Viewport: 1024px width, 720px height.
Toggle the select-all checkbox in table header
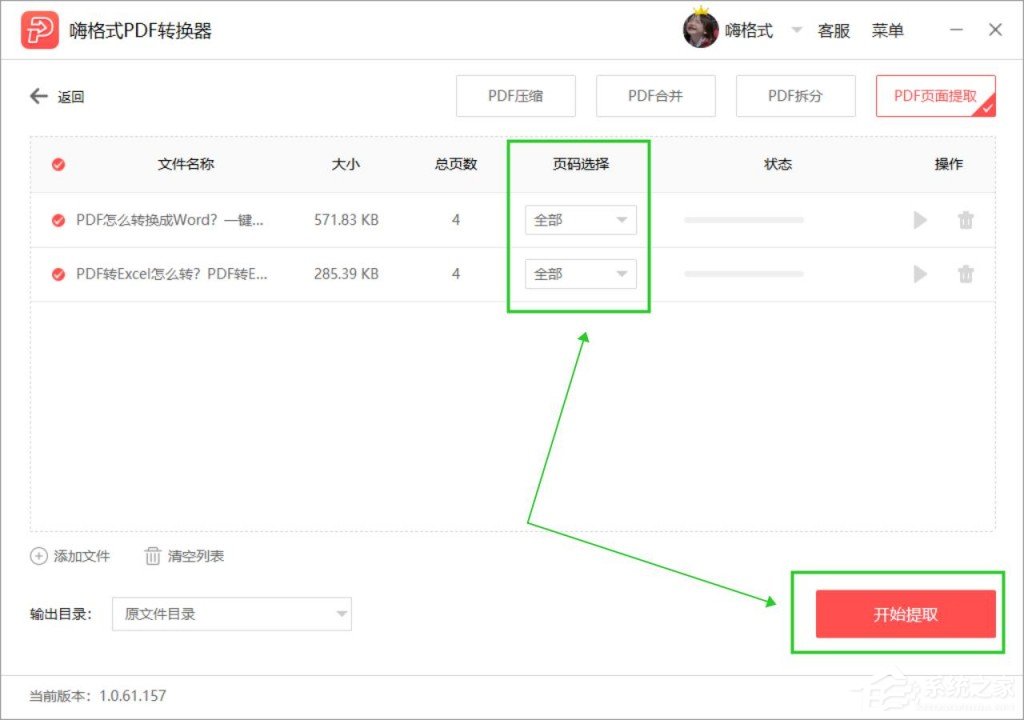(56, 165)
